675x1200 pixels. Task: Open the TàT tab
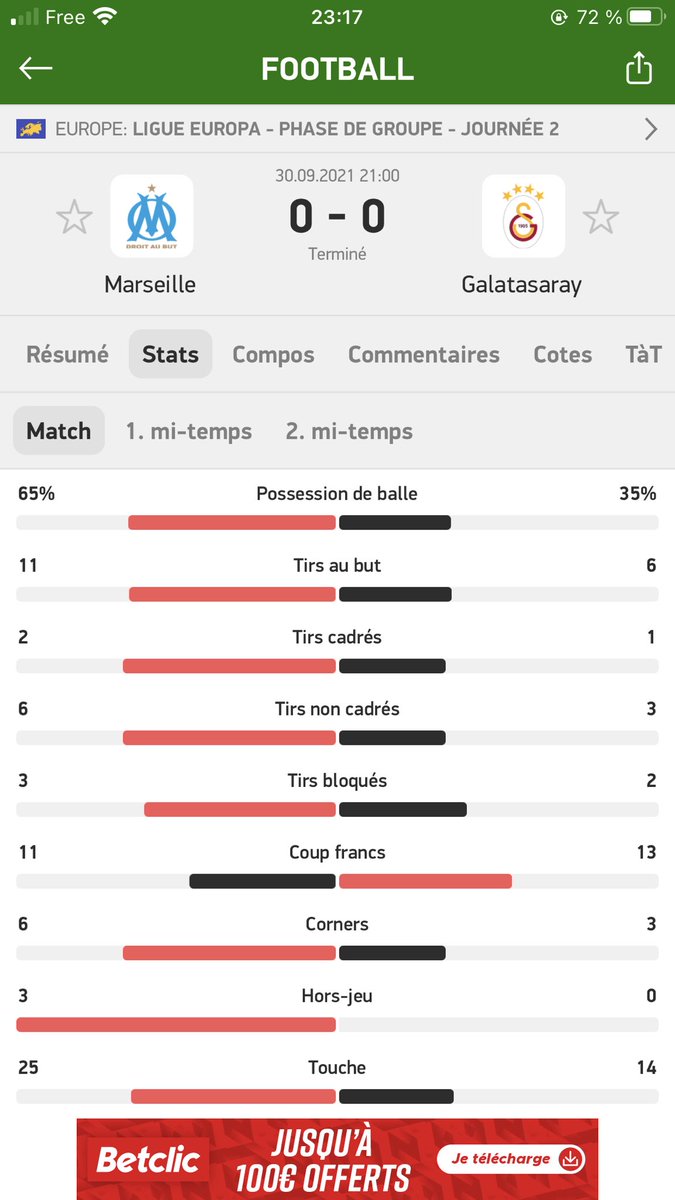pyautogui.click(x=643, y=354)
